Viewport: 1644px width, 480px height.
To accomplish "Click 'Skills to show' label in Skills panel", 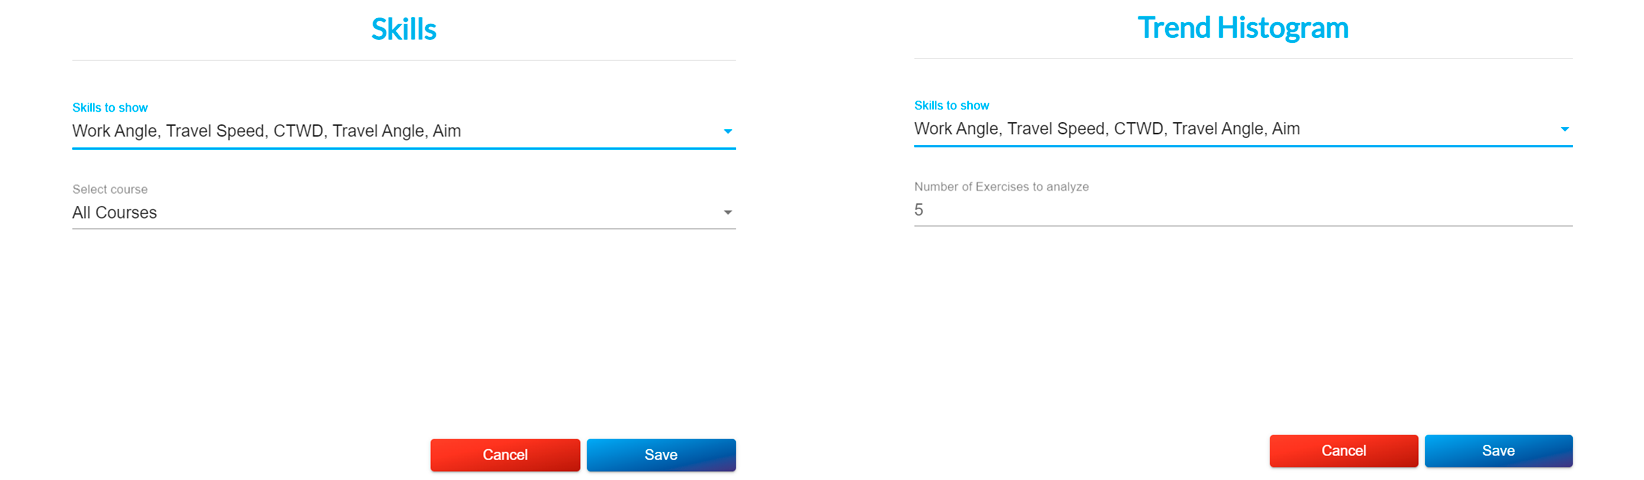I will [110, 108].
